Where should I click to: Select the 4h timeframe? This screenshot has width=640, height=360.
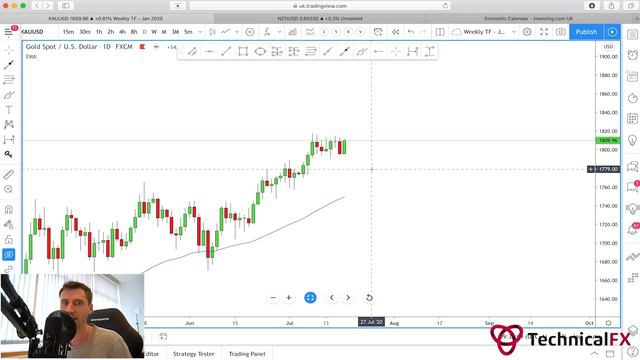point(122,32)
